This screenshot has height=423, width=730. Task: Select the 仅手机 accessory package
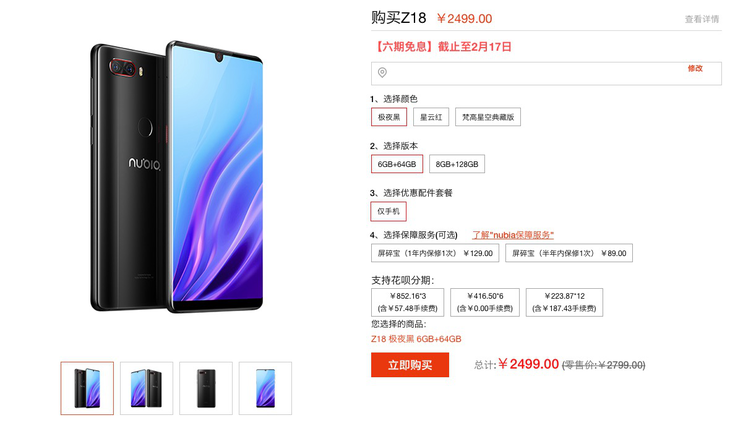click(x=388, y=211)
